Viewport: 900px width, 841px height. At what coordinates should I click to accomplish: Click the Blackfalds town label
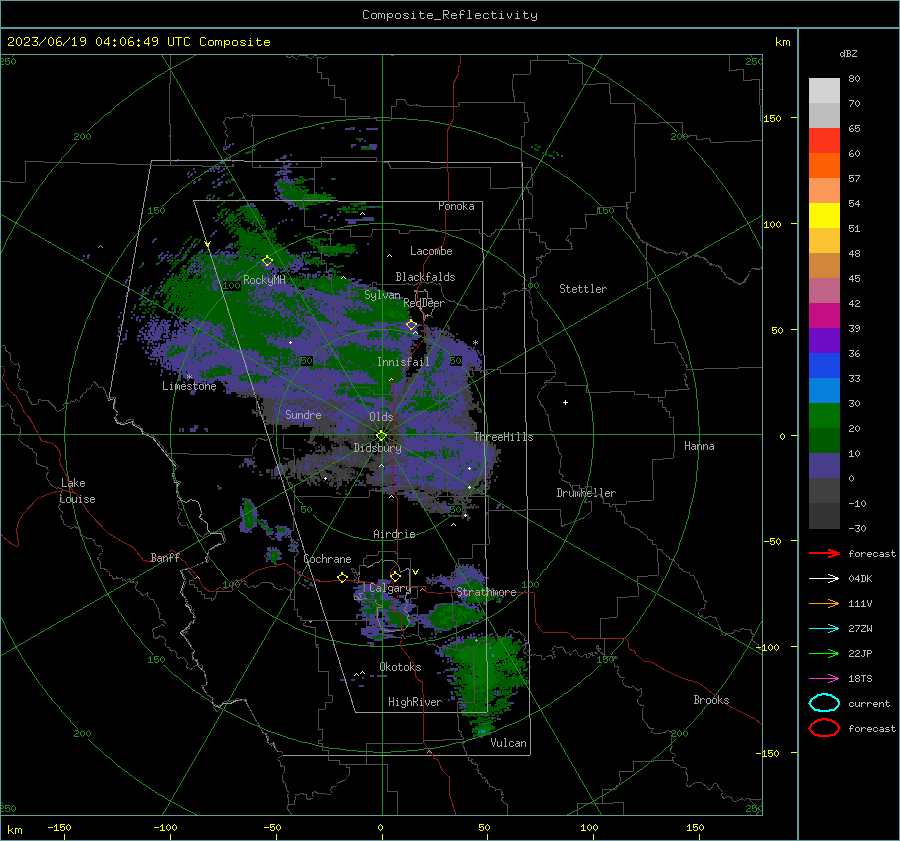[x=425, y=277]
